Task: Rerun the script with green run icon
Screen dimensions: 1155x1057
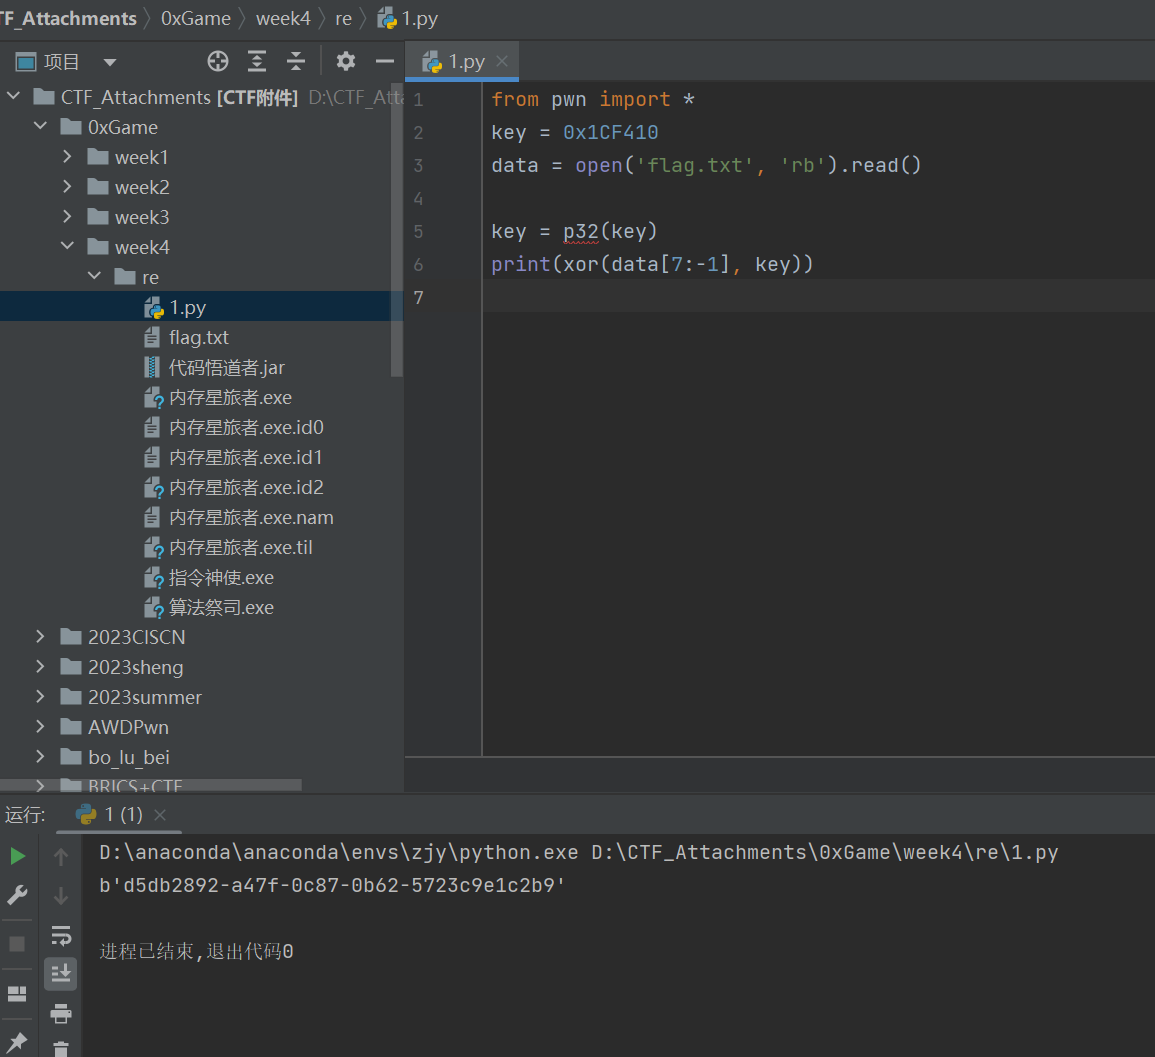Action: pyautogui.click(x=18, y=856)
